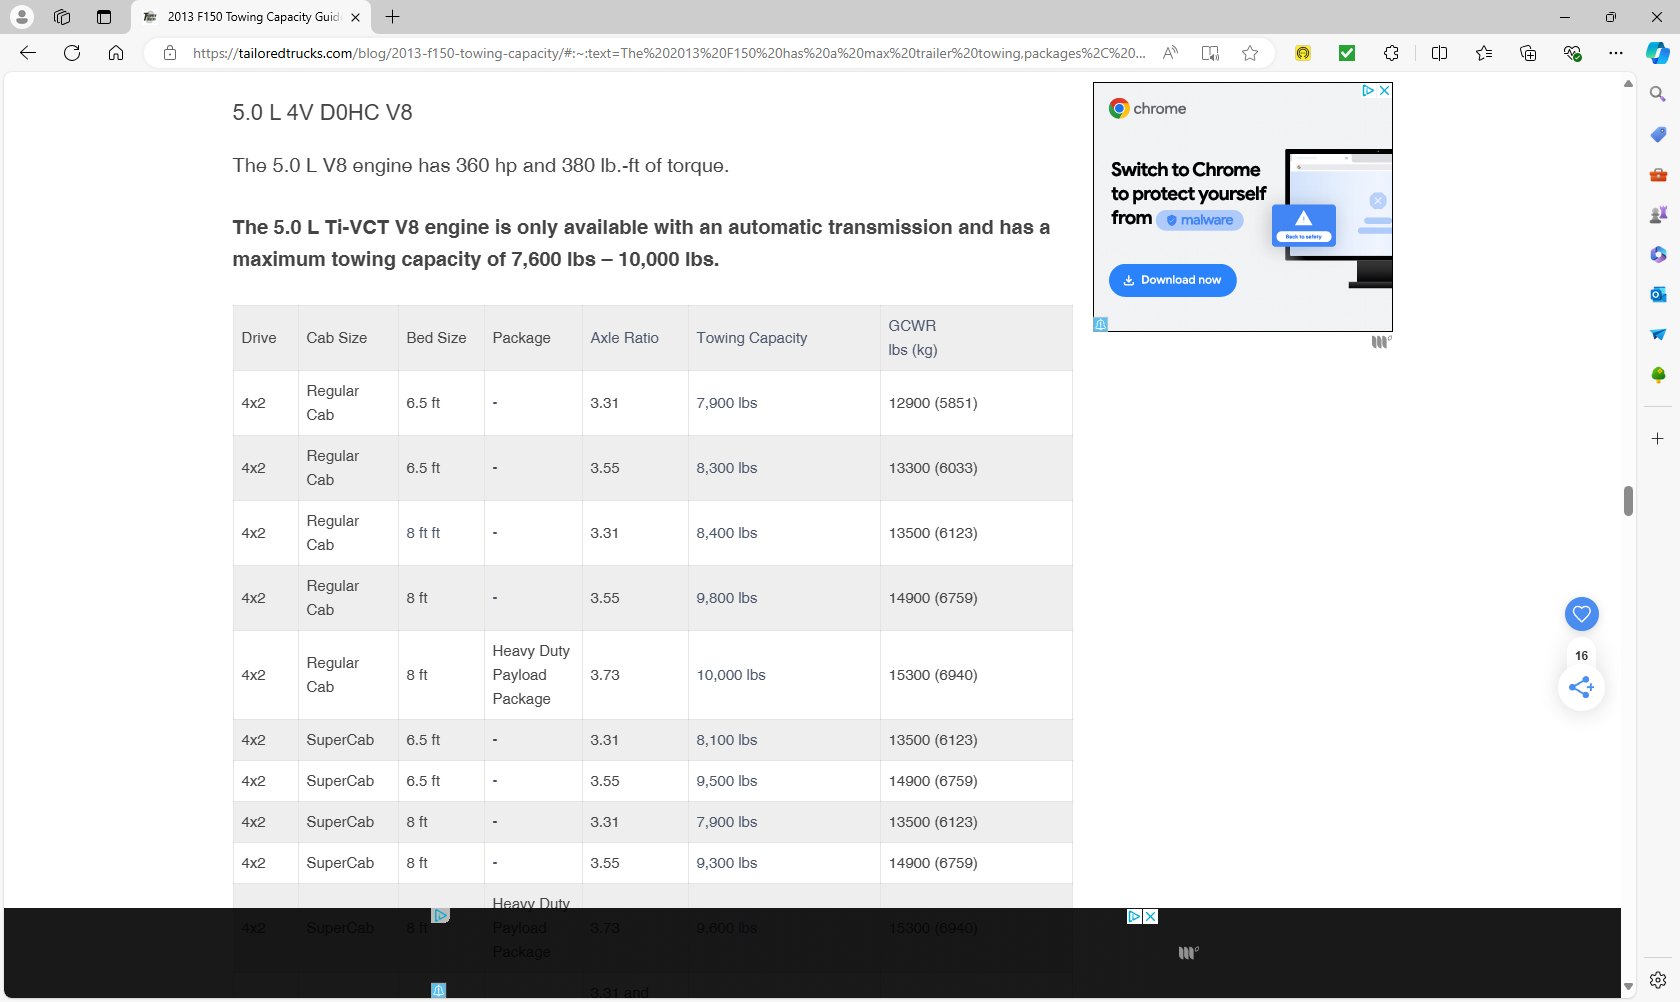Click the scrollbar up arrow
1680x1002 pixels.
click(1628, 84)
